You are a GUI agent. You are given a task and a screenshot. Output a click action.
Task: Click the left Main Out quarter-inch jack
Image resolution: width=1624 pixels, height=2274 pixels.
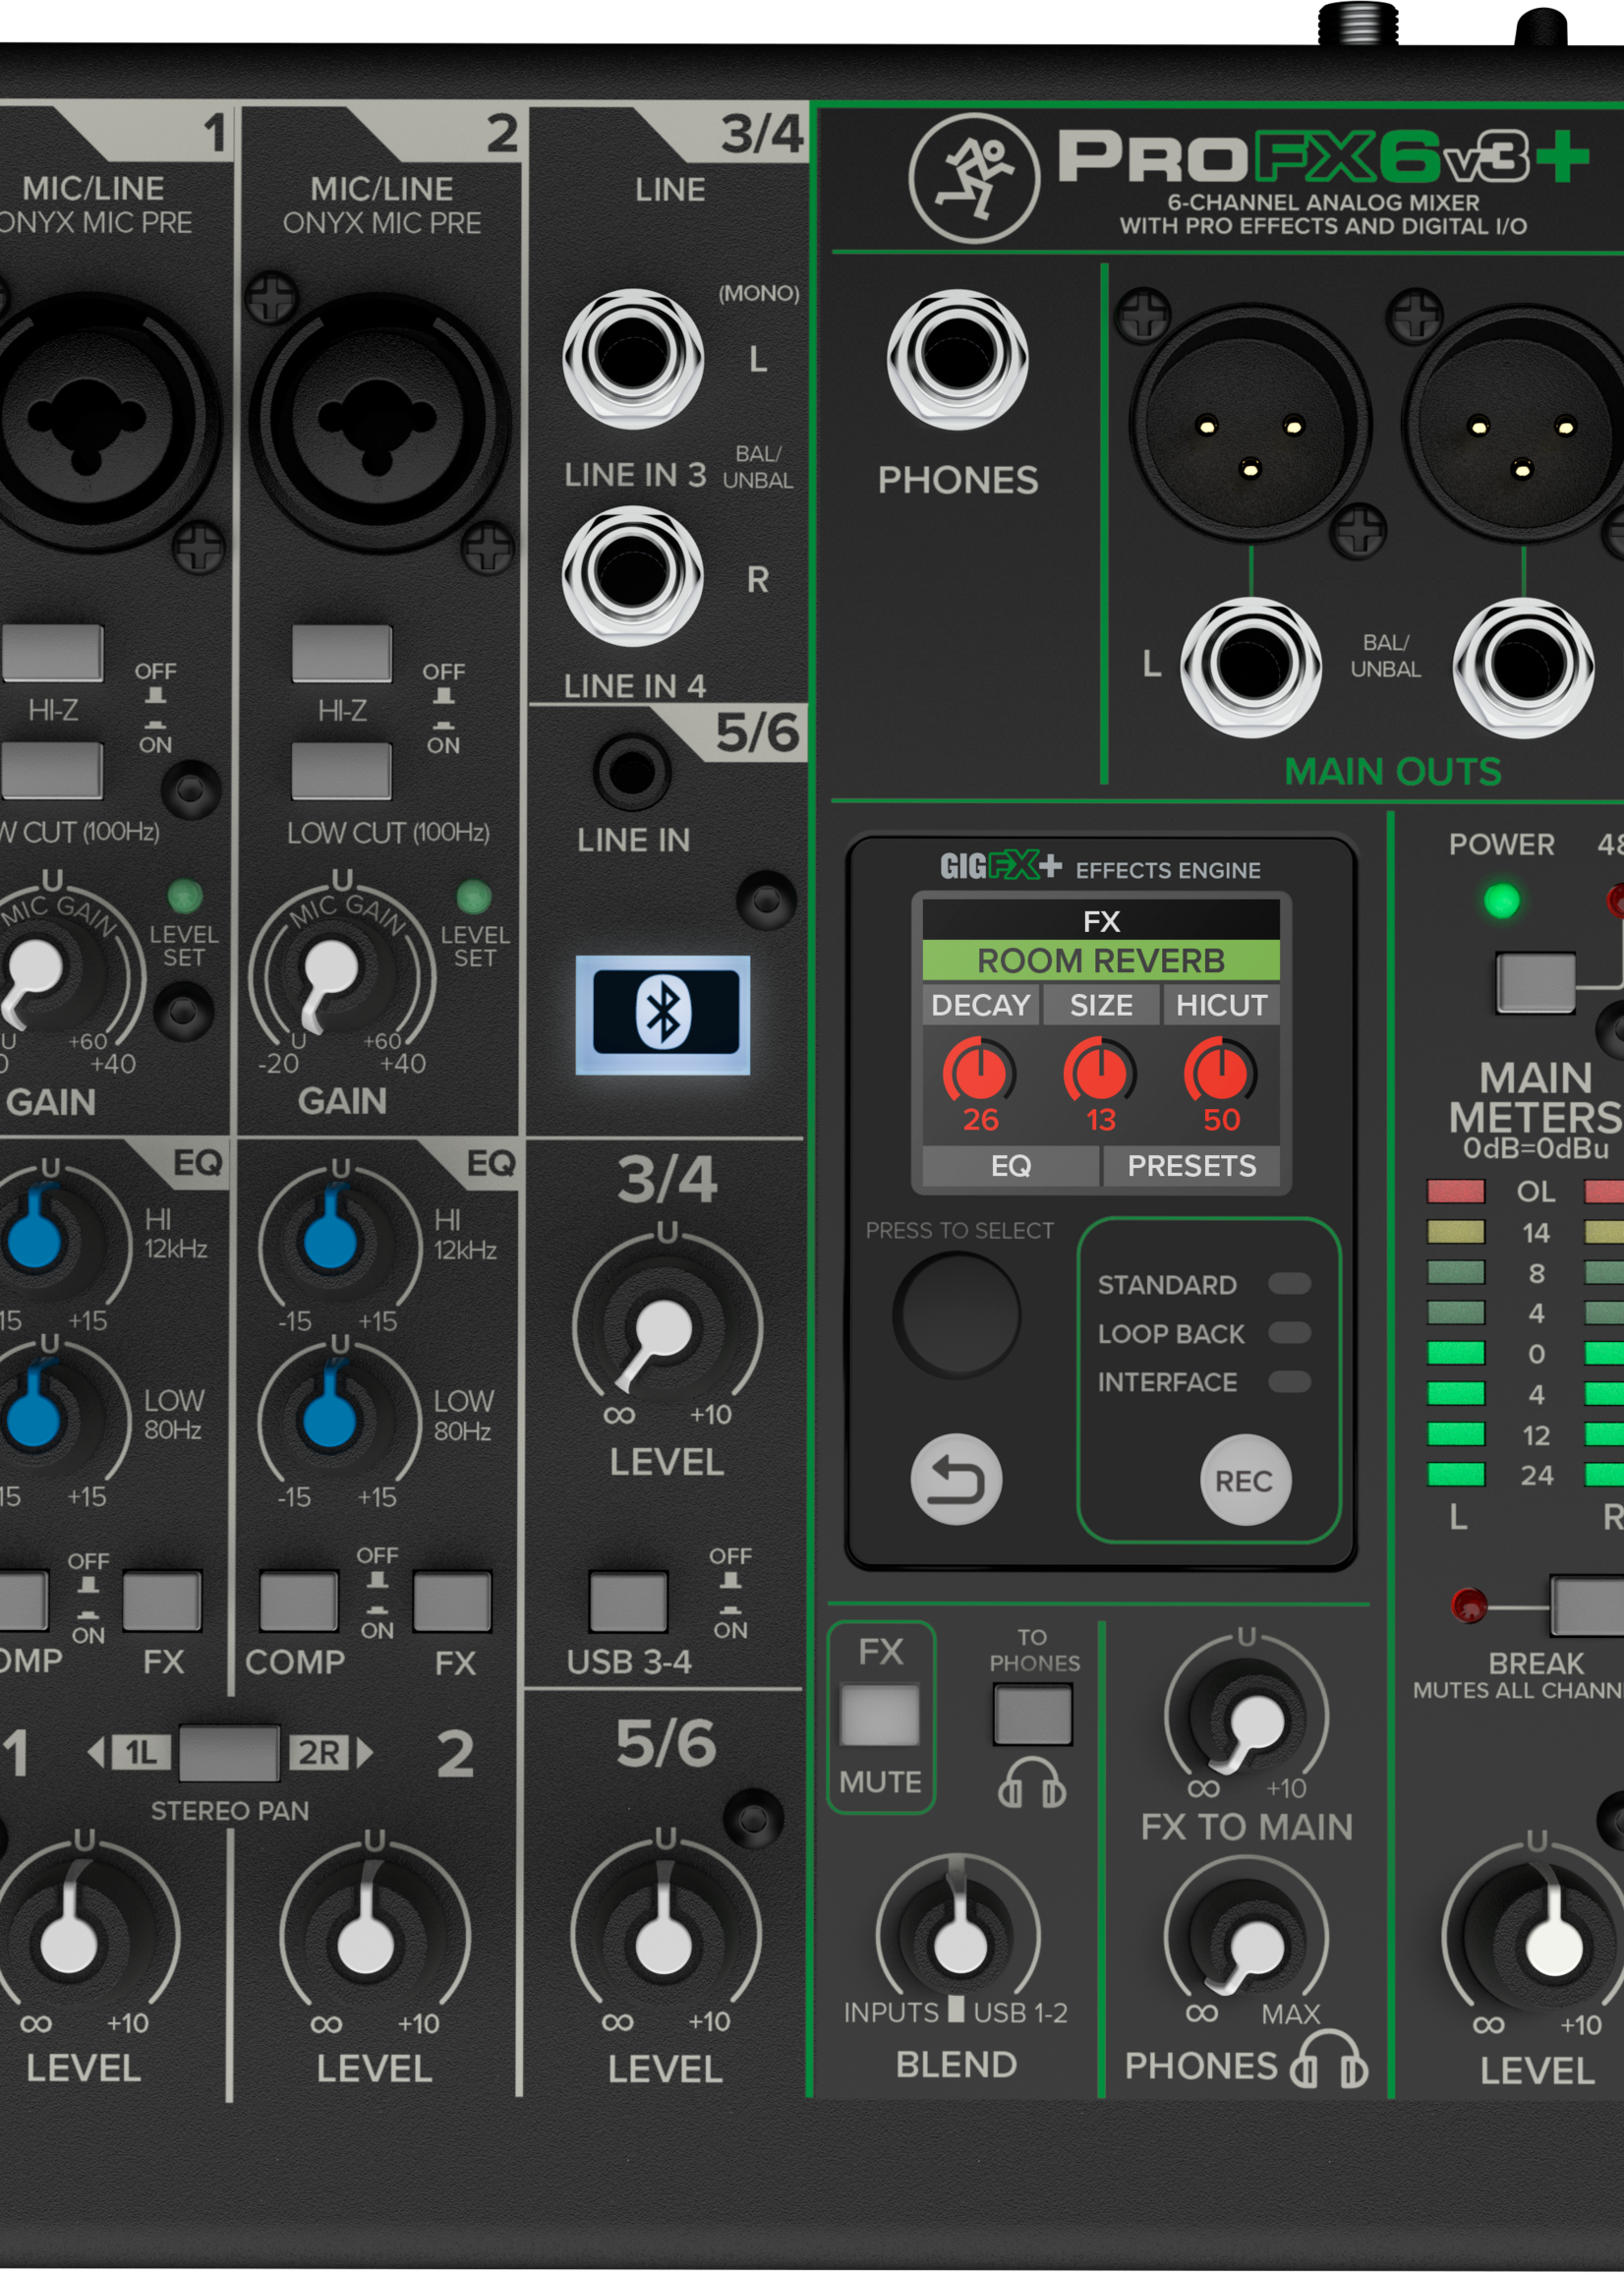pyautogui.click(x=1250, y=666)
